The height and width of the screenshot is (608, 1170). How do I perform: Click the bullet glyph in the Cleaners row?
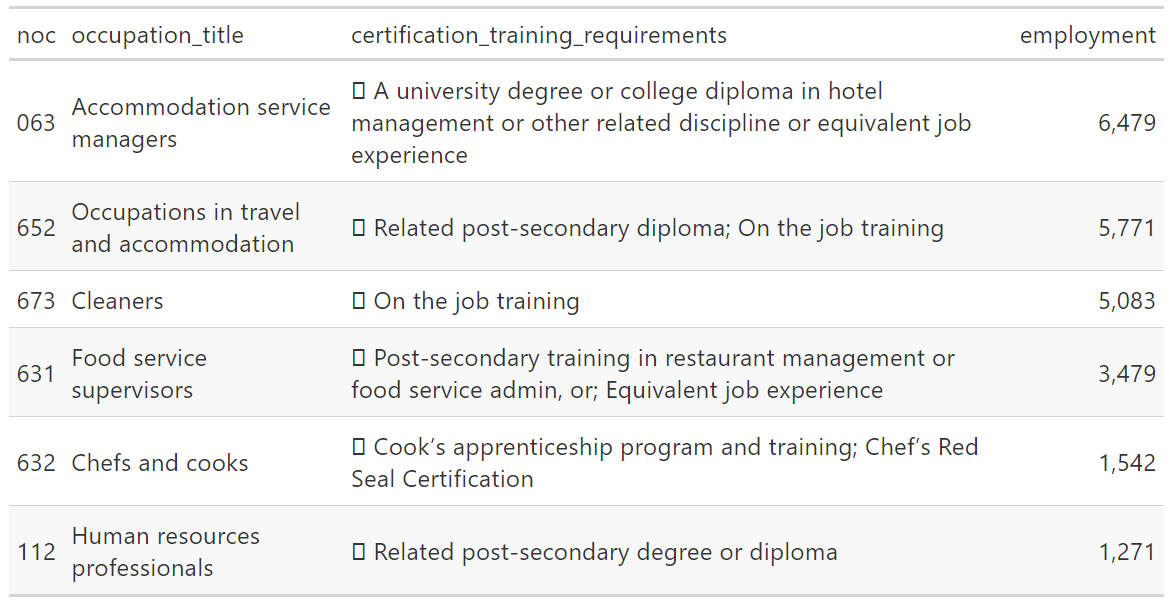[x=359, y=302]
